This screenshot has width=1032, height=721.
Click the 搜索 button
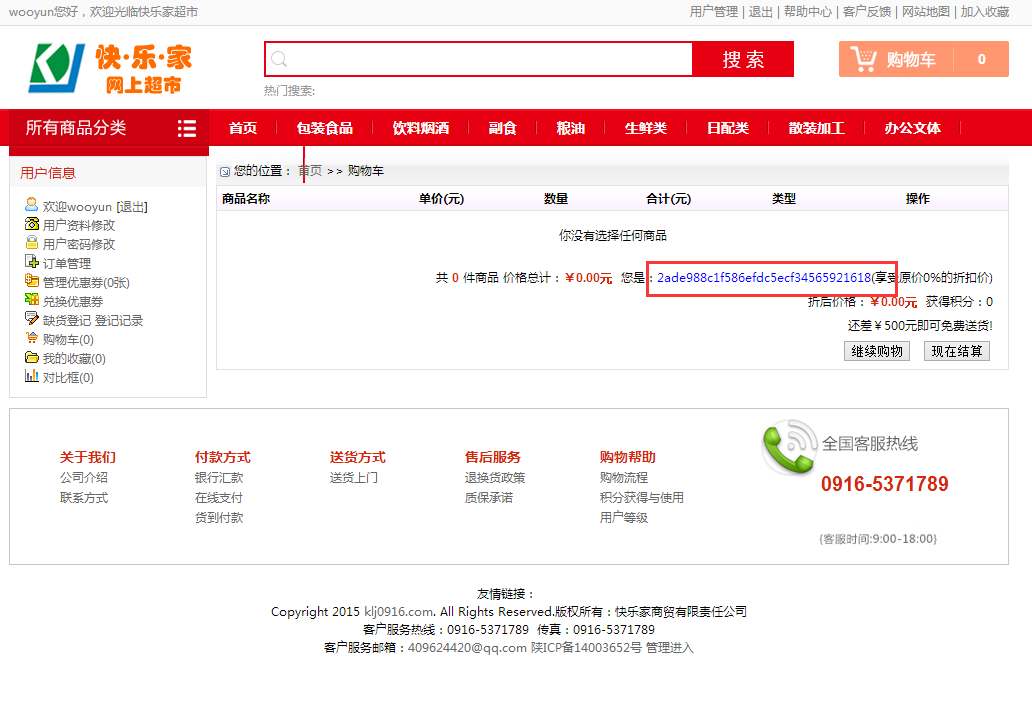click(743, 59)
